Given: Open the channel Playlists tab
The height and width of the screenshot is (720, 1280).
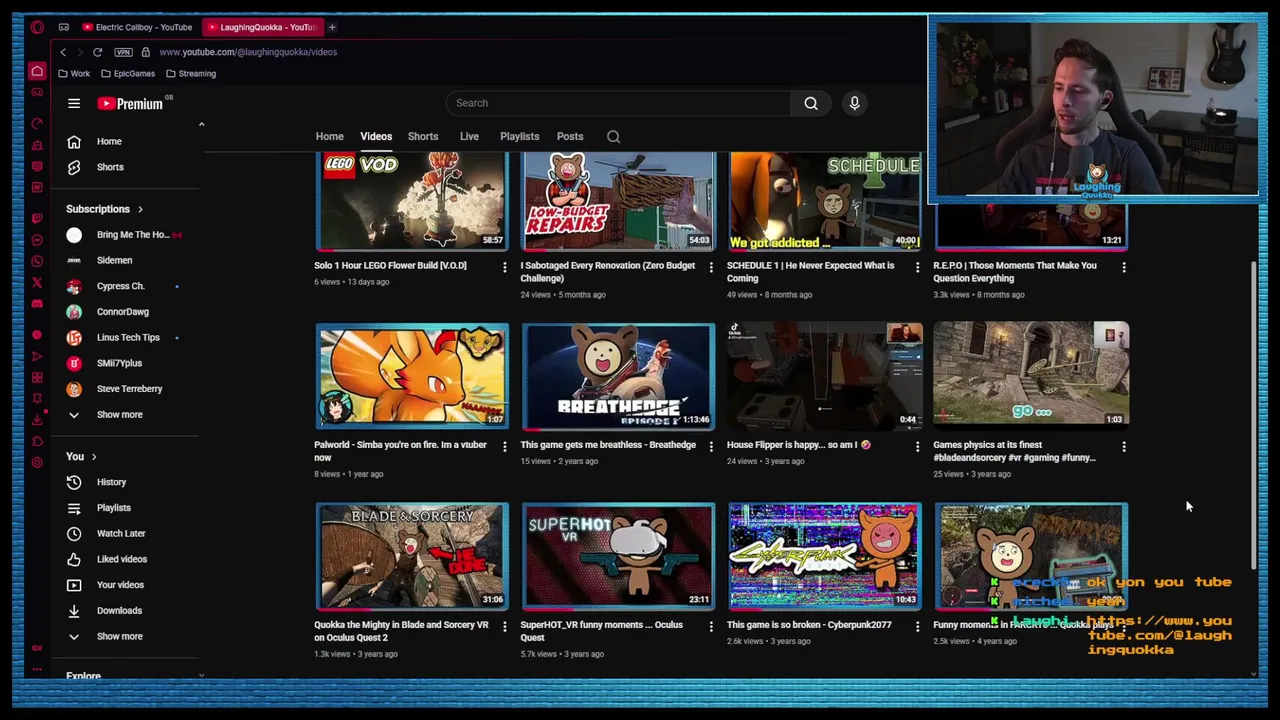Looking at the screenshot, I should pyautogui.click(x=519, y=137).
